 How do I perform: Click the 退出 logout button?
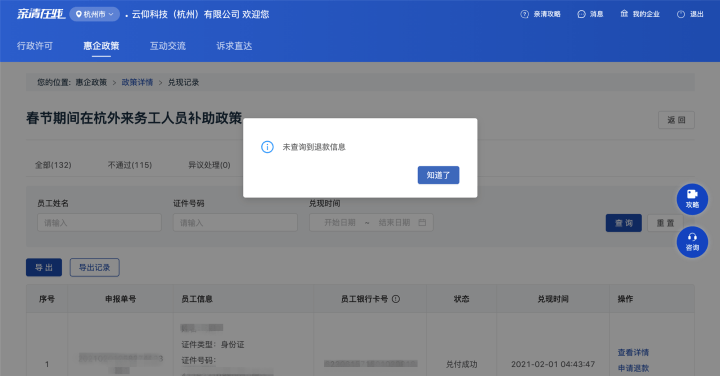point(690,14)
